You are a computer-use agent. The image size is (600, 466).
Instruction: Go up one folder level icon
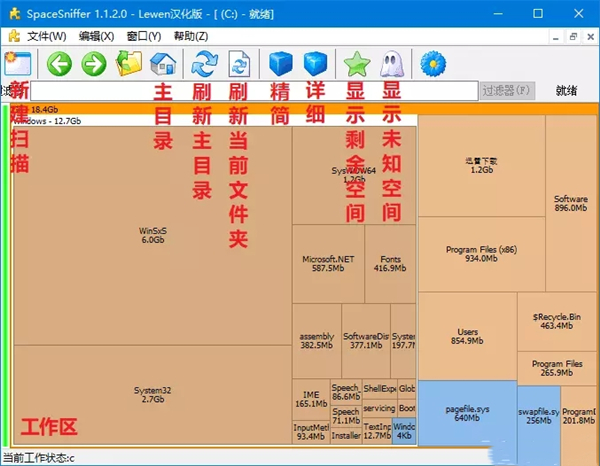pyautogui.click(x=129, y=64)
